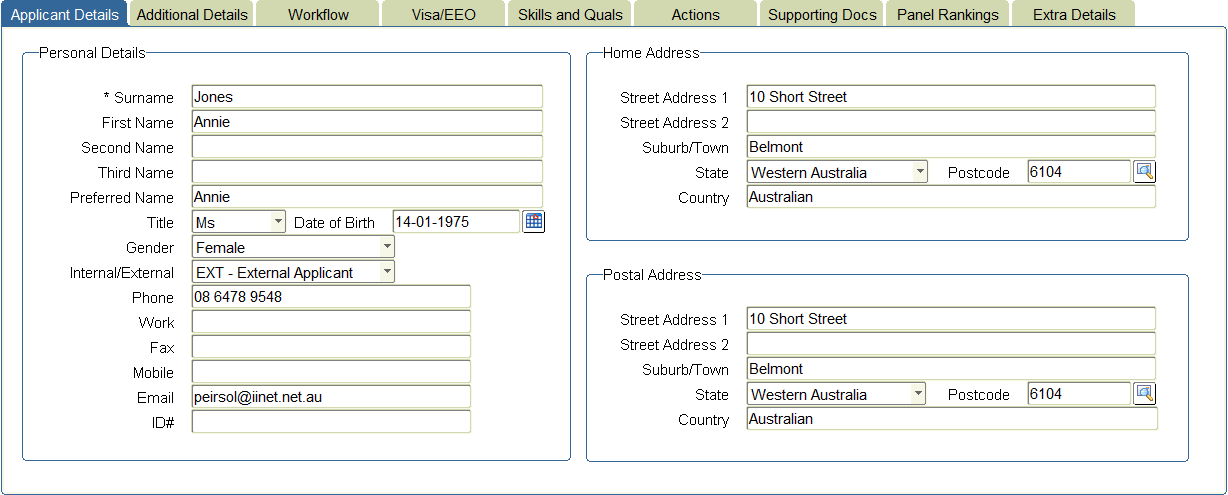Click the Surname field containing Jones
Viewport: 1228px width, 495px height.
[367, 97]
